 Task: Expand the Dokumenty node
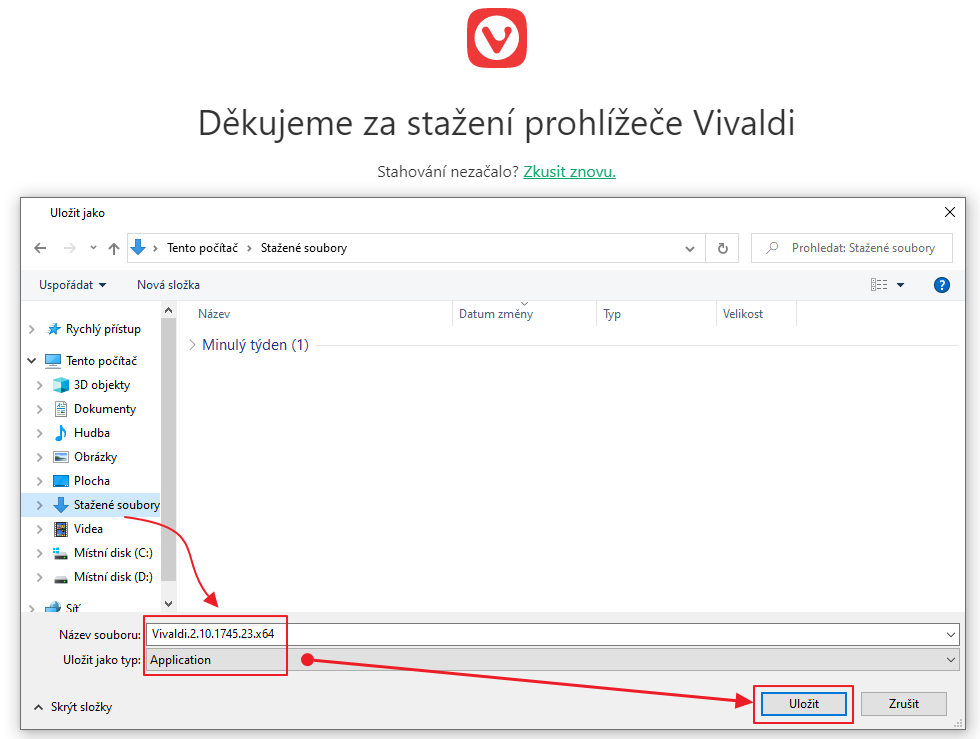click(40, 410)
